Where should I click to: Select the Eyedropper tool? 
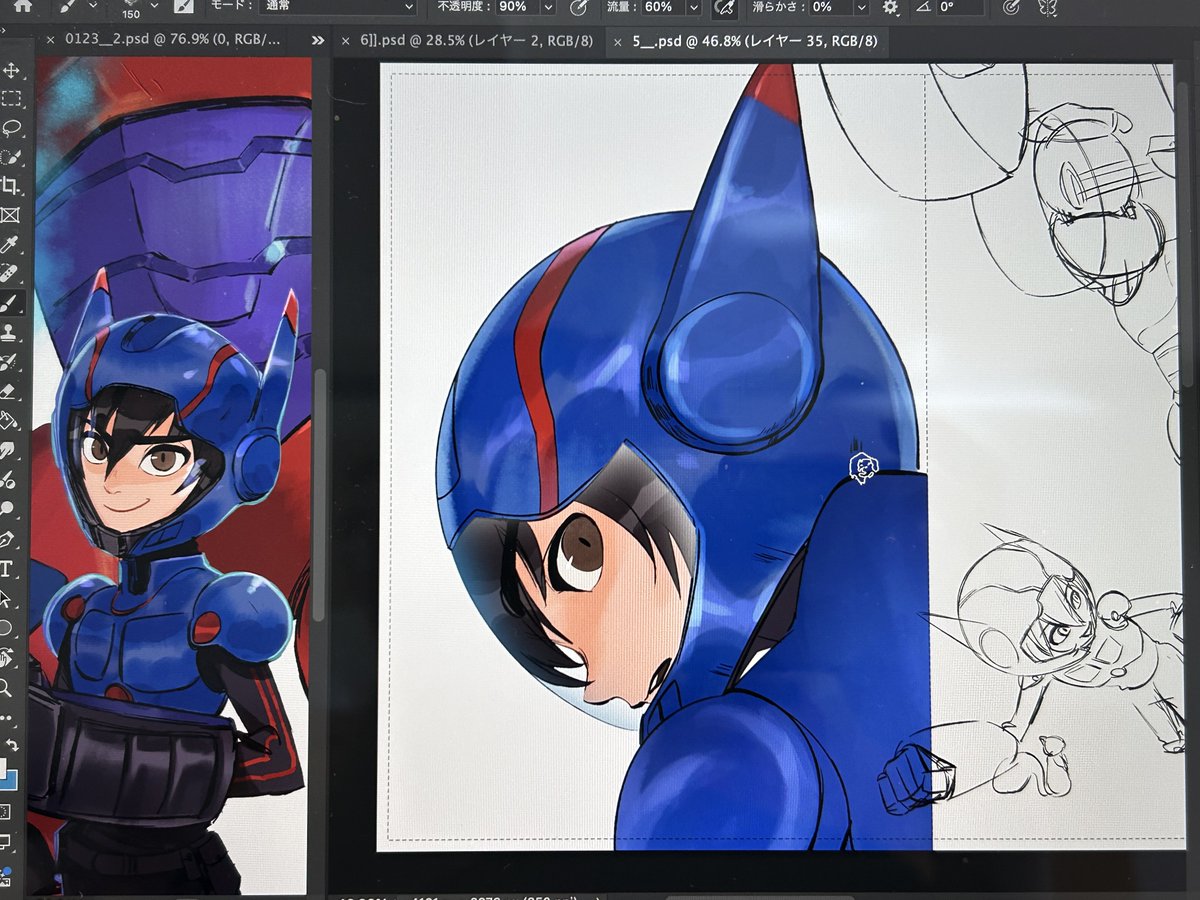point(12,244)
